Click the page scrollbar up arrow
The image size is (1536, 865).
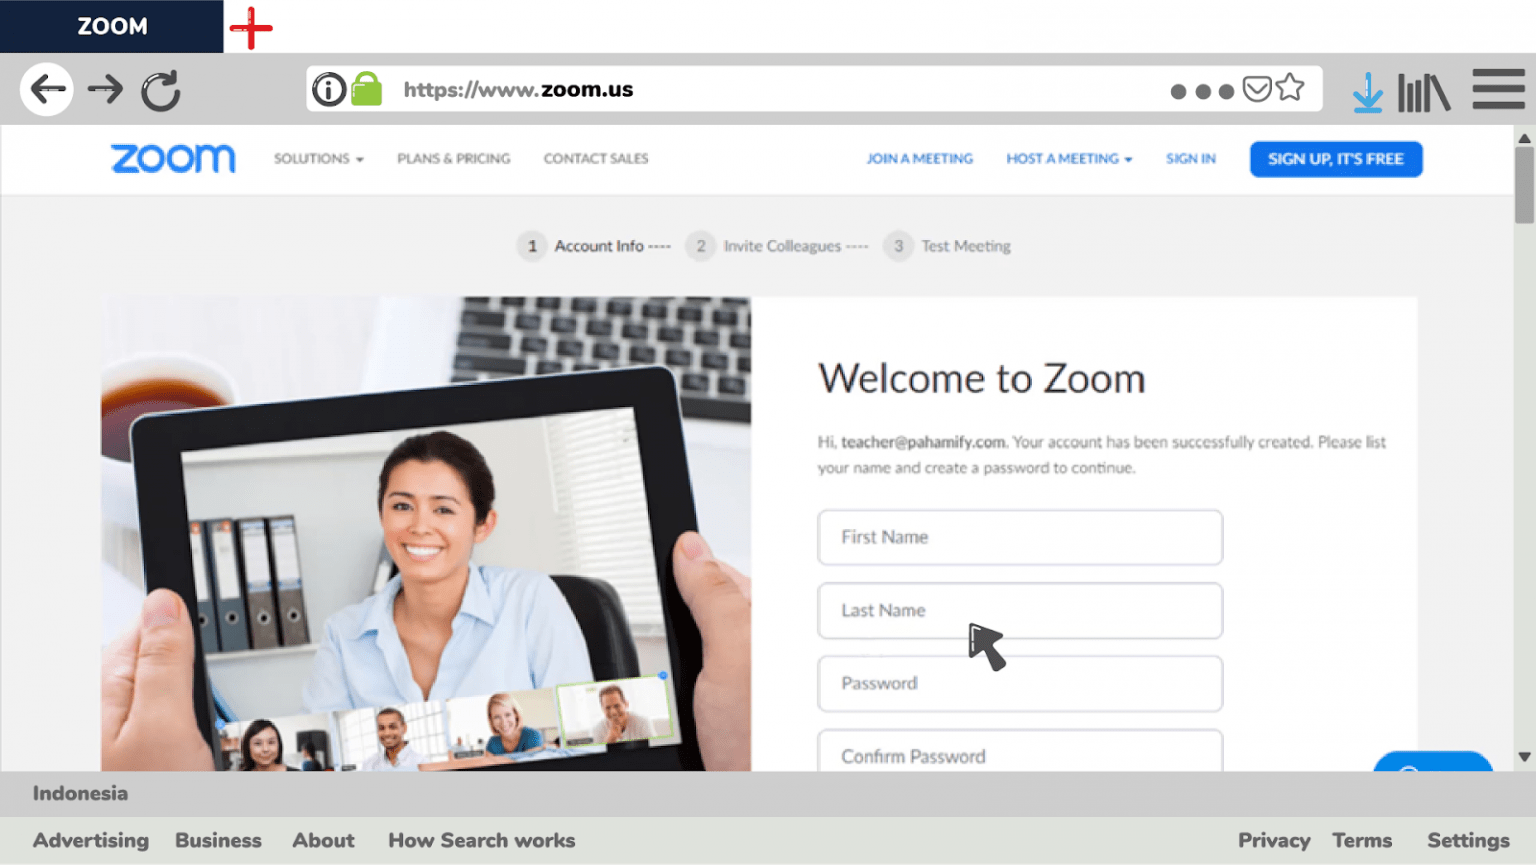coord(1524,138)
